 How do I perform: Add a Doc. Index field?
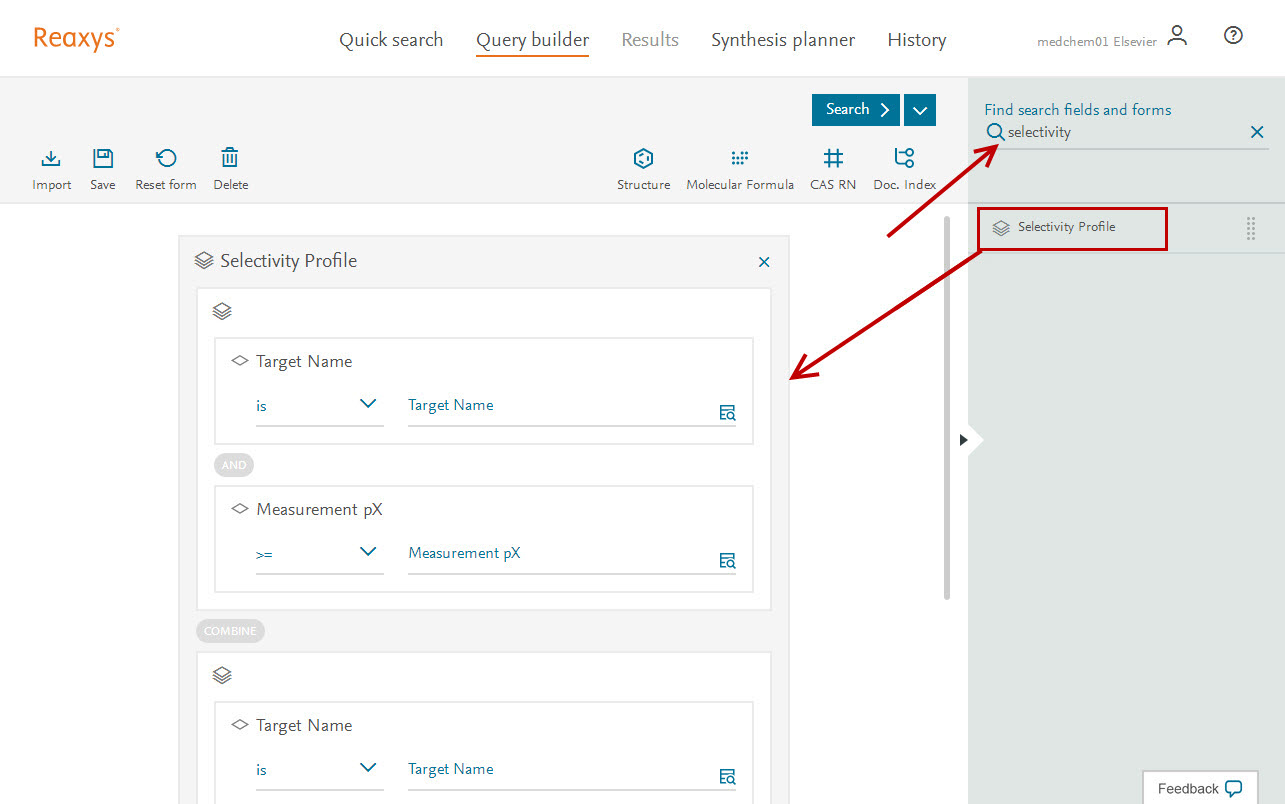tap(904, 159)
